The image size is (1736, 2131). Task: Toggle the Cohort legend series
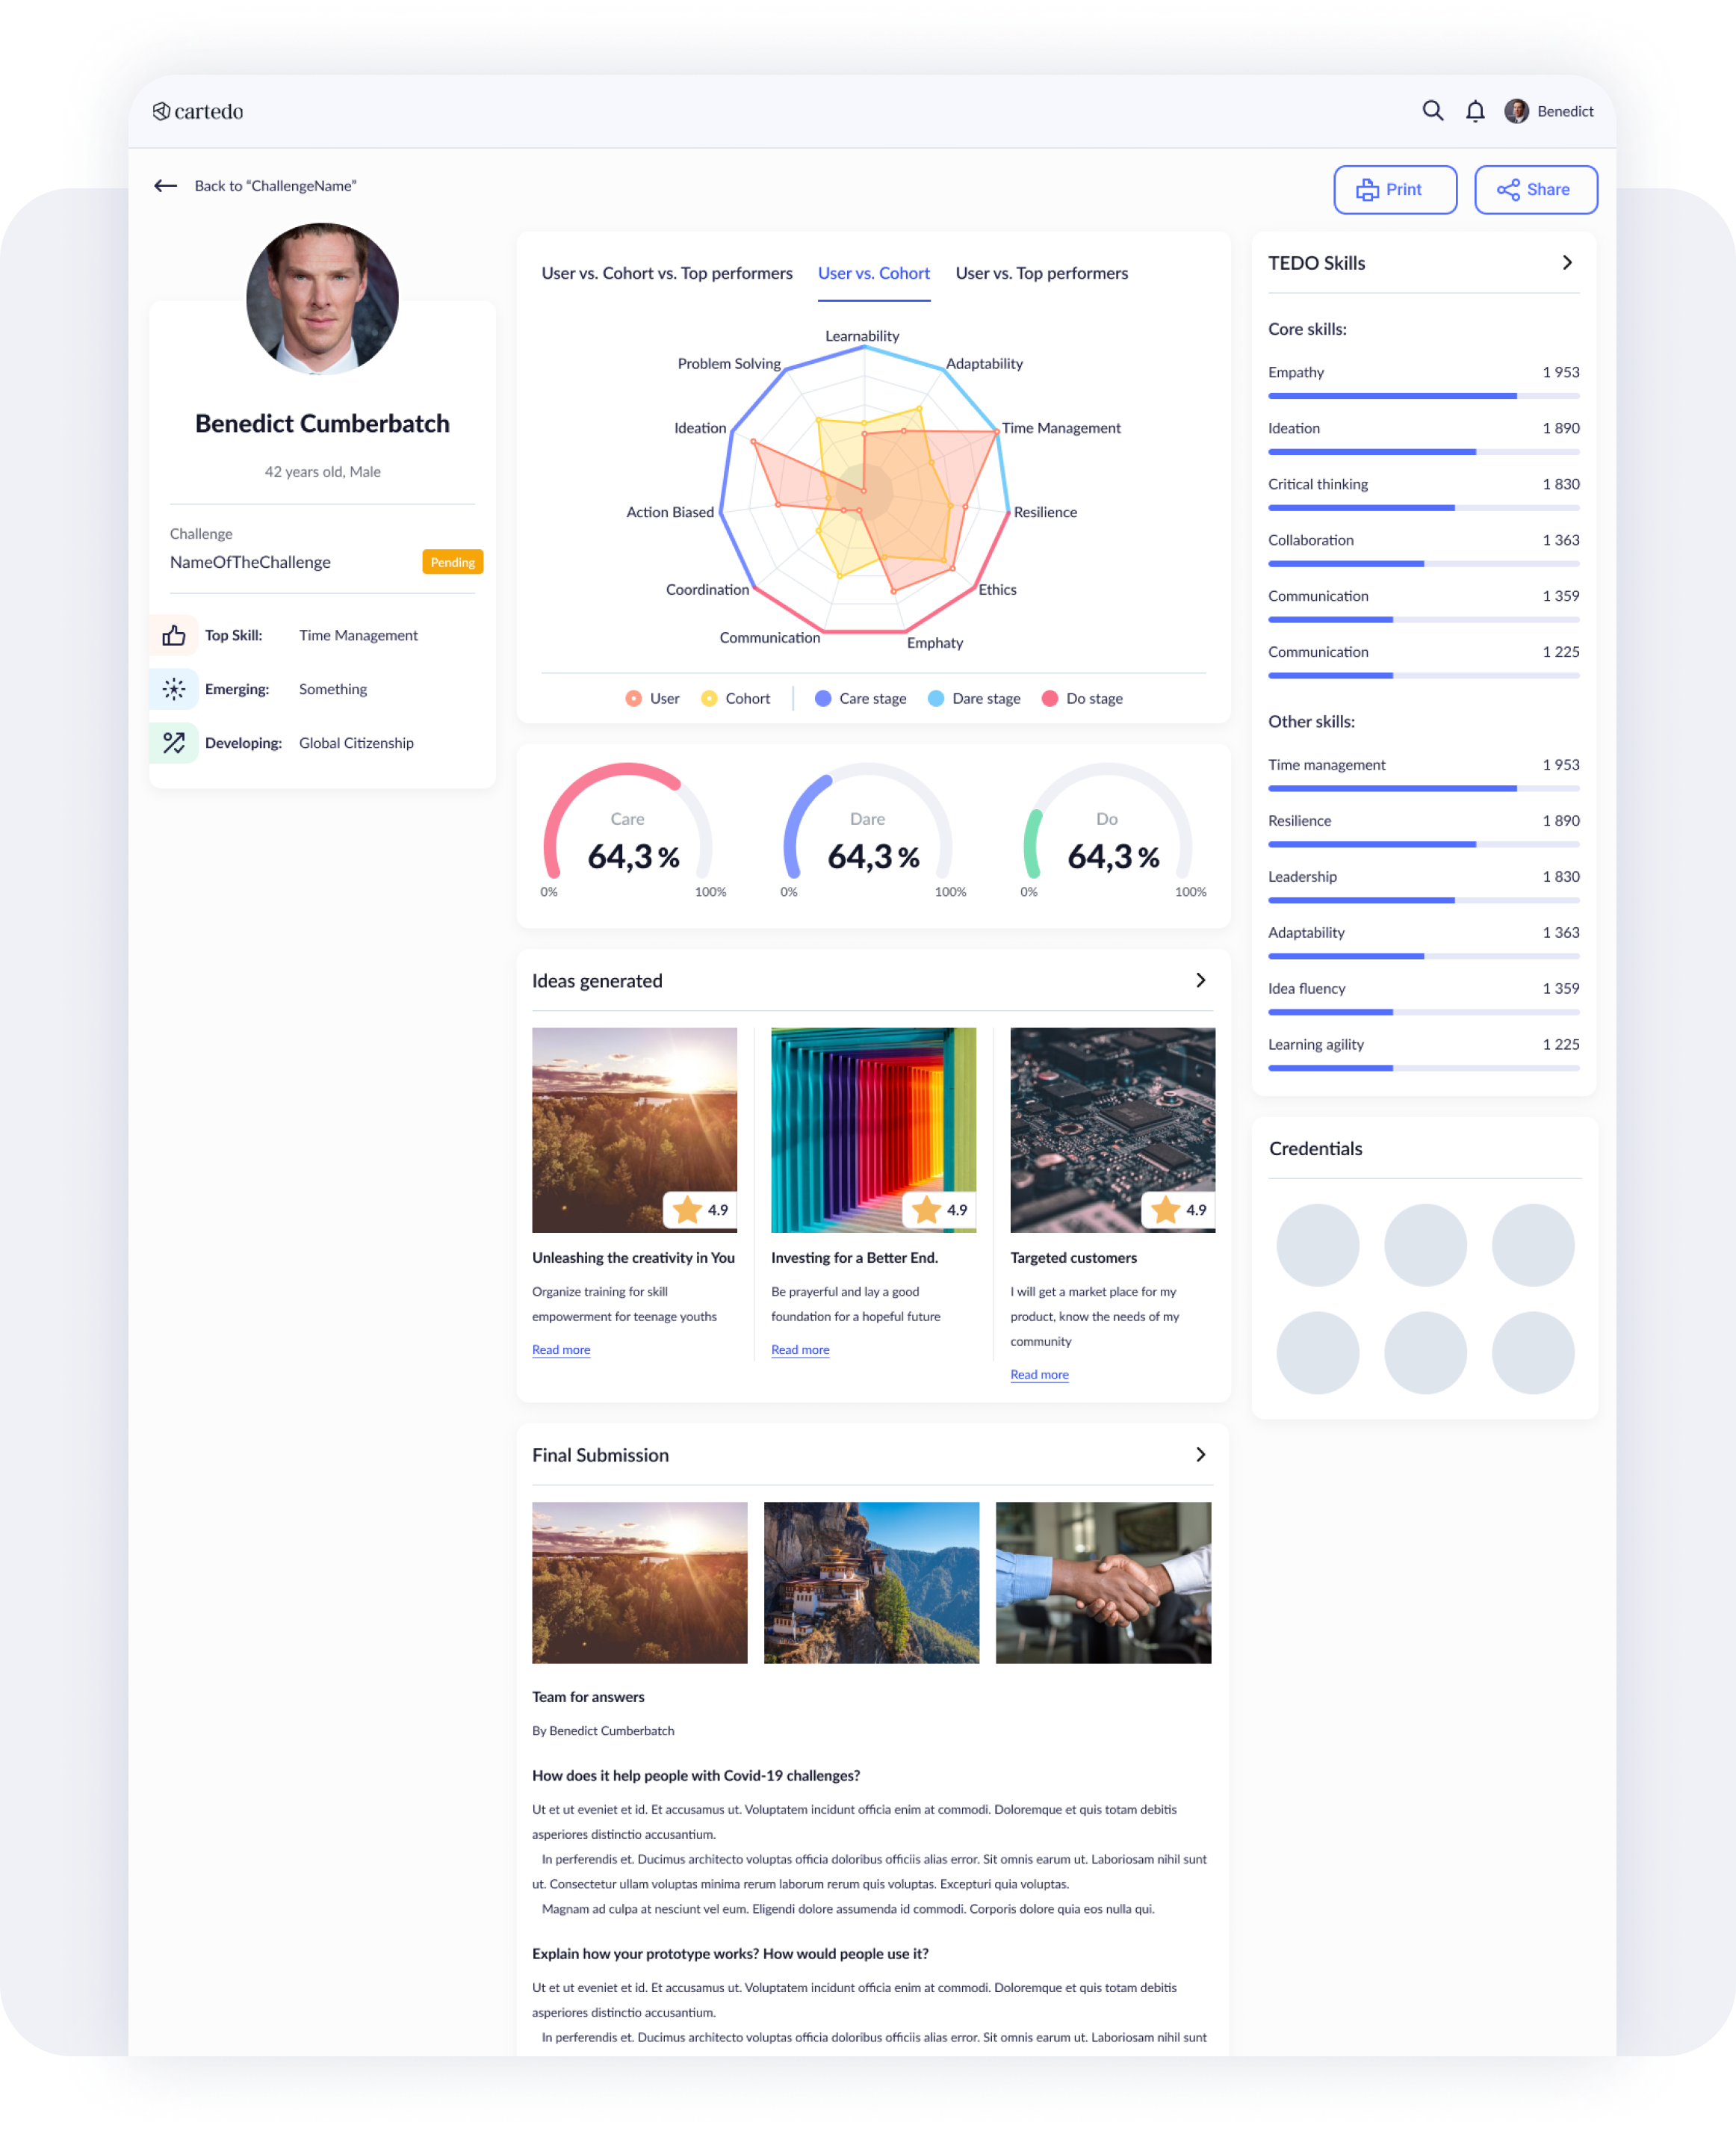coord(736,699)
